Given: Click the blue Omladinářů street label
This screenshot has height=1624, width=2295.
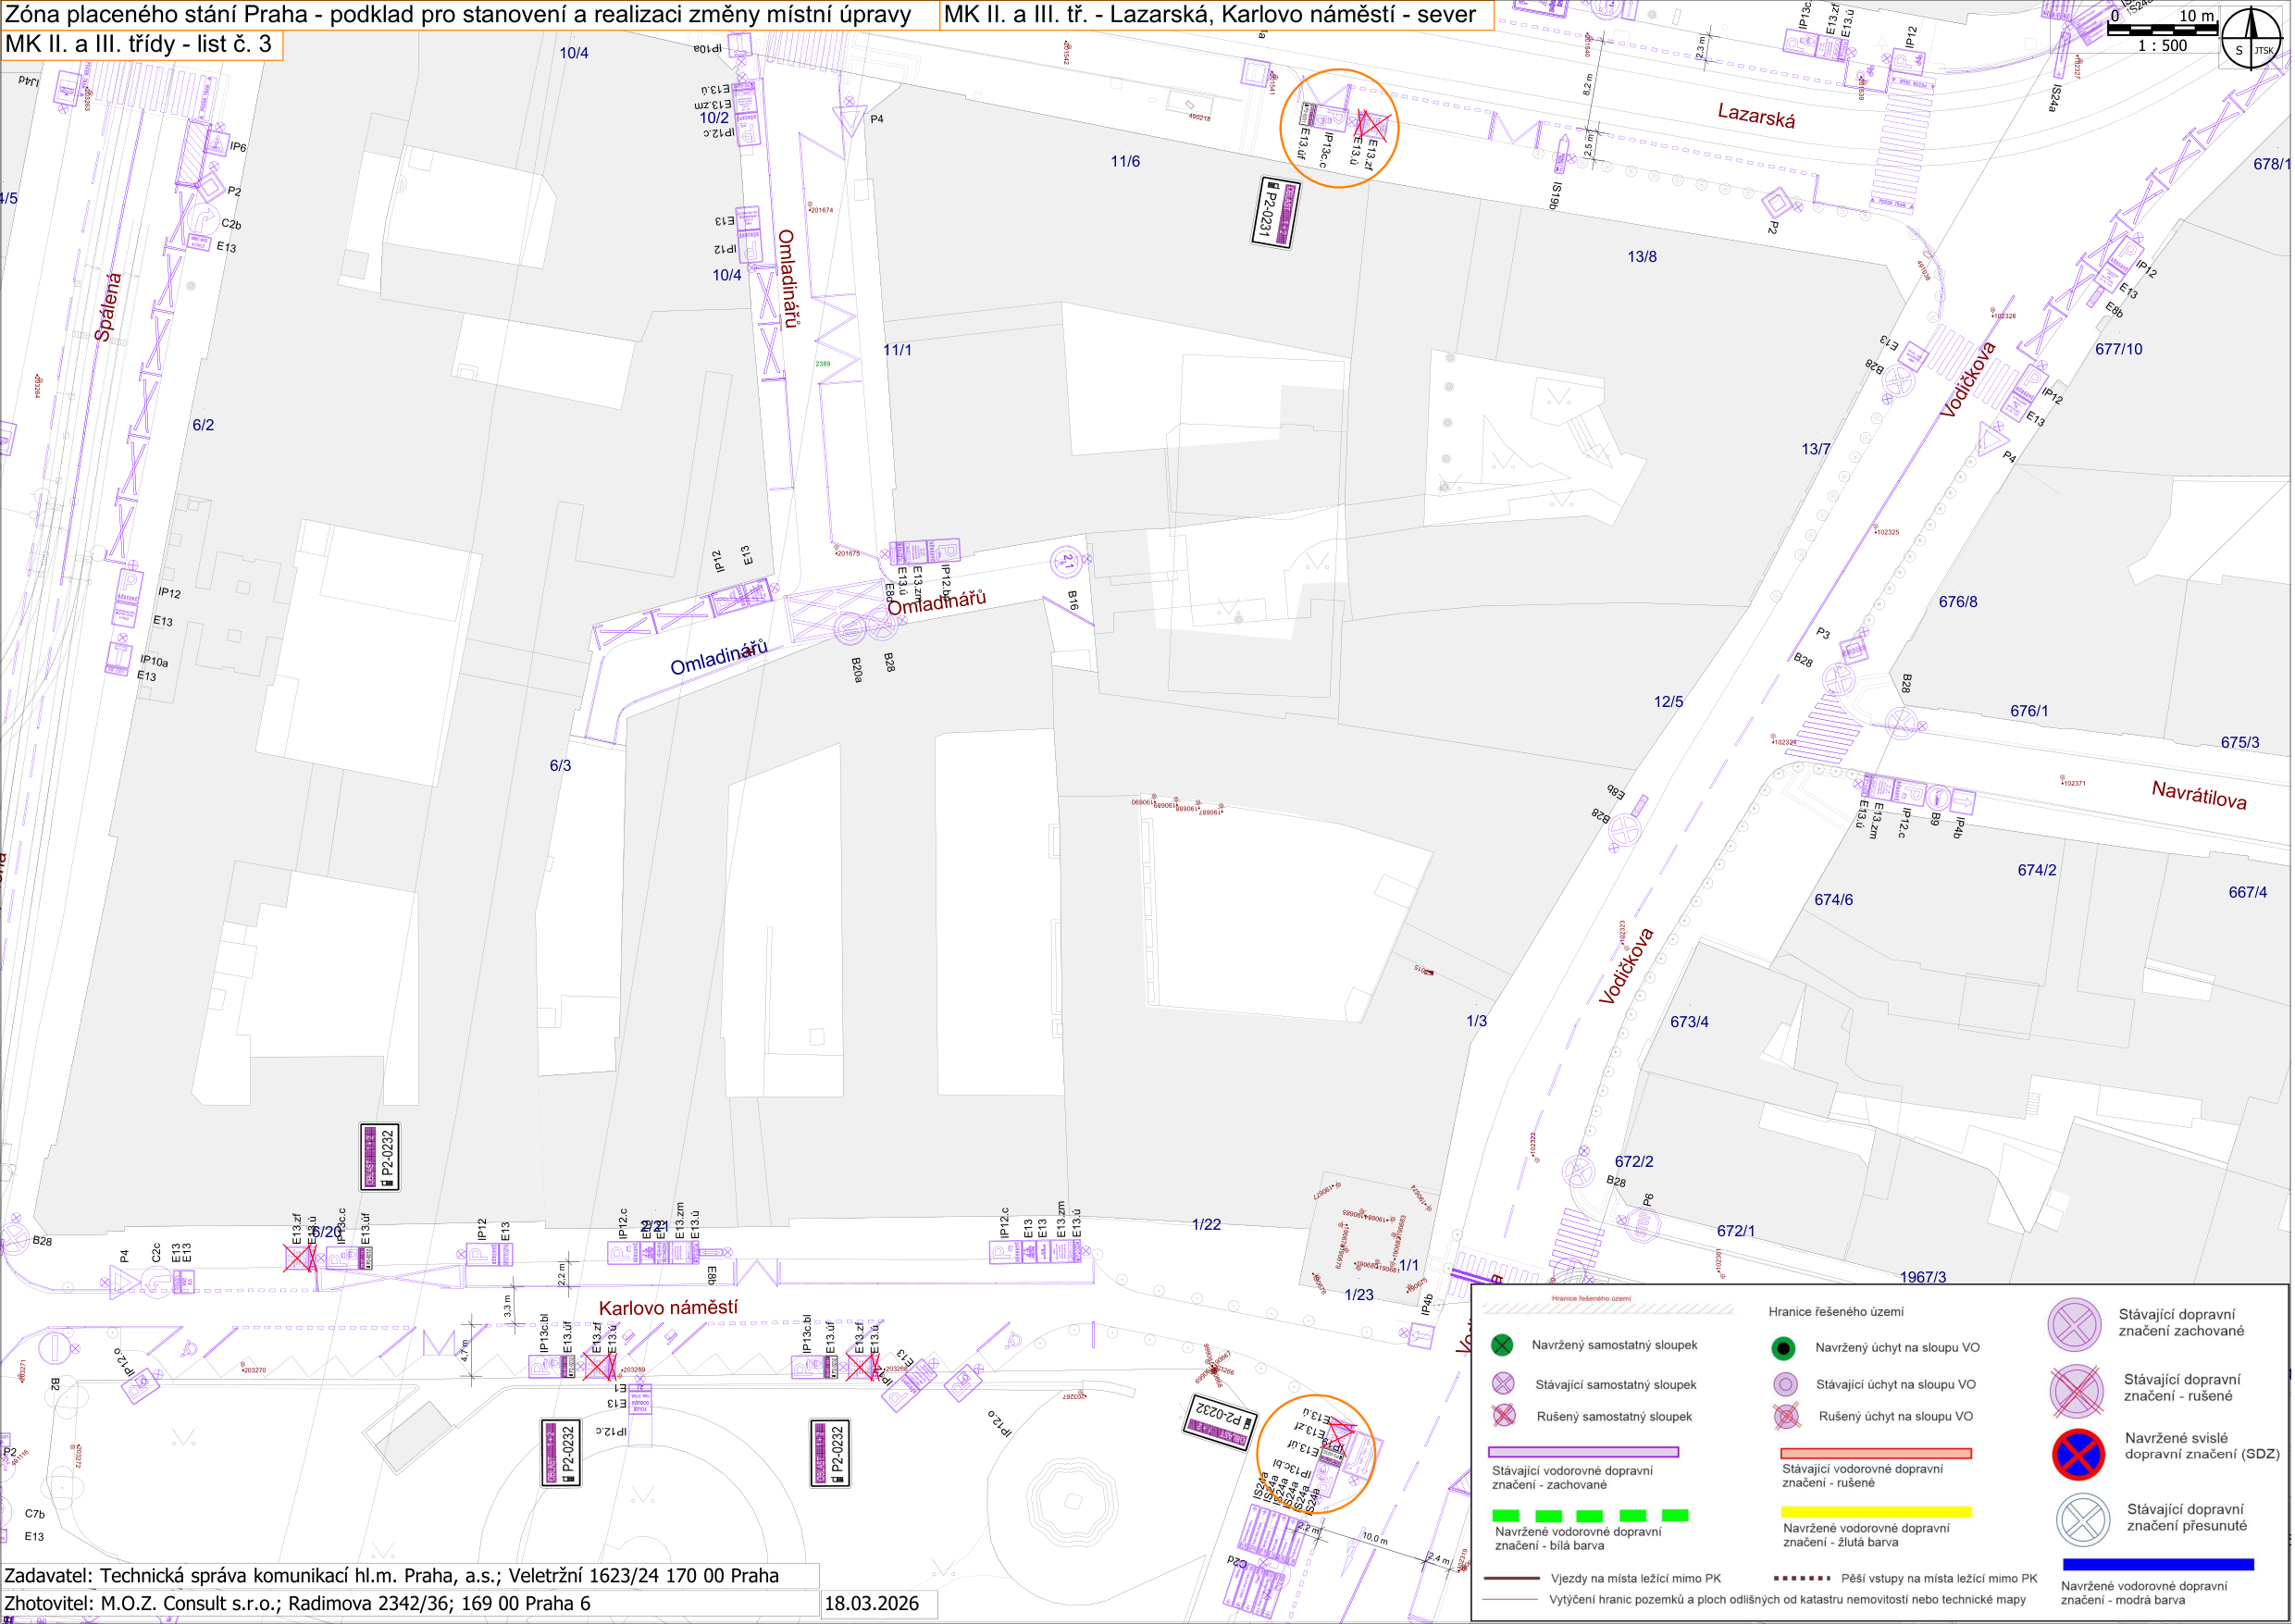Looking at the screenshot, I should click(x=719, y=657).
